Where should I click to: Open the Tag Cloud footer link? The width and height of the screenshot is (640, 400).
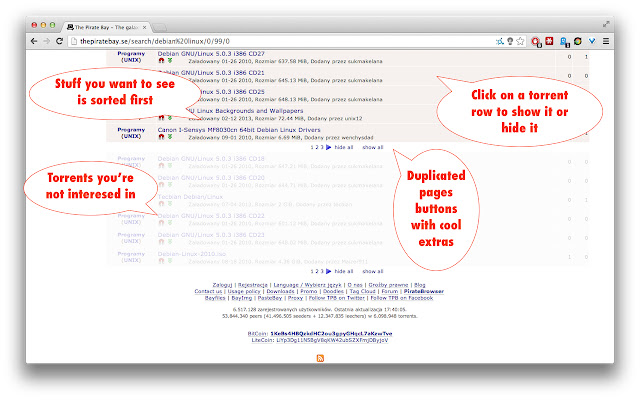362,291
